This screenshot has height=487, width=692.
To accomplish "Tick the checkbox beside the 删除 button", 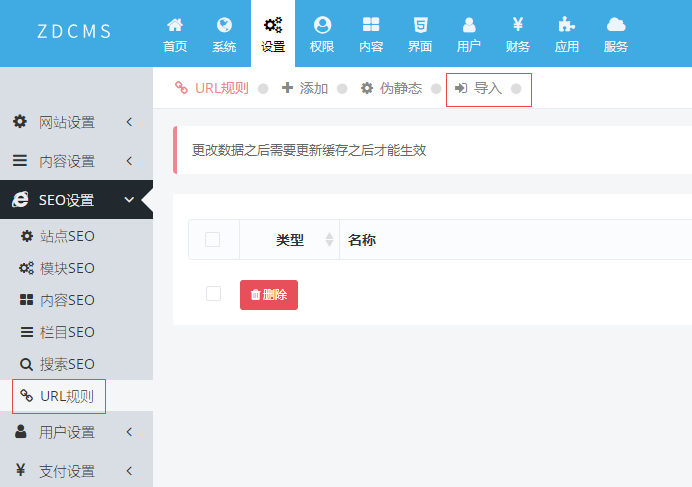I will click(x=214, y=294).
